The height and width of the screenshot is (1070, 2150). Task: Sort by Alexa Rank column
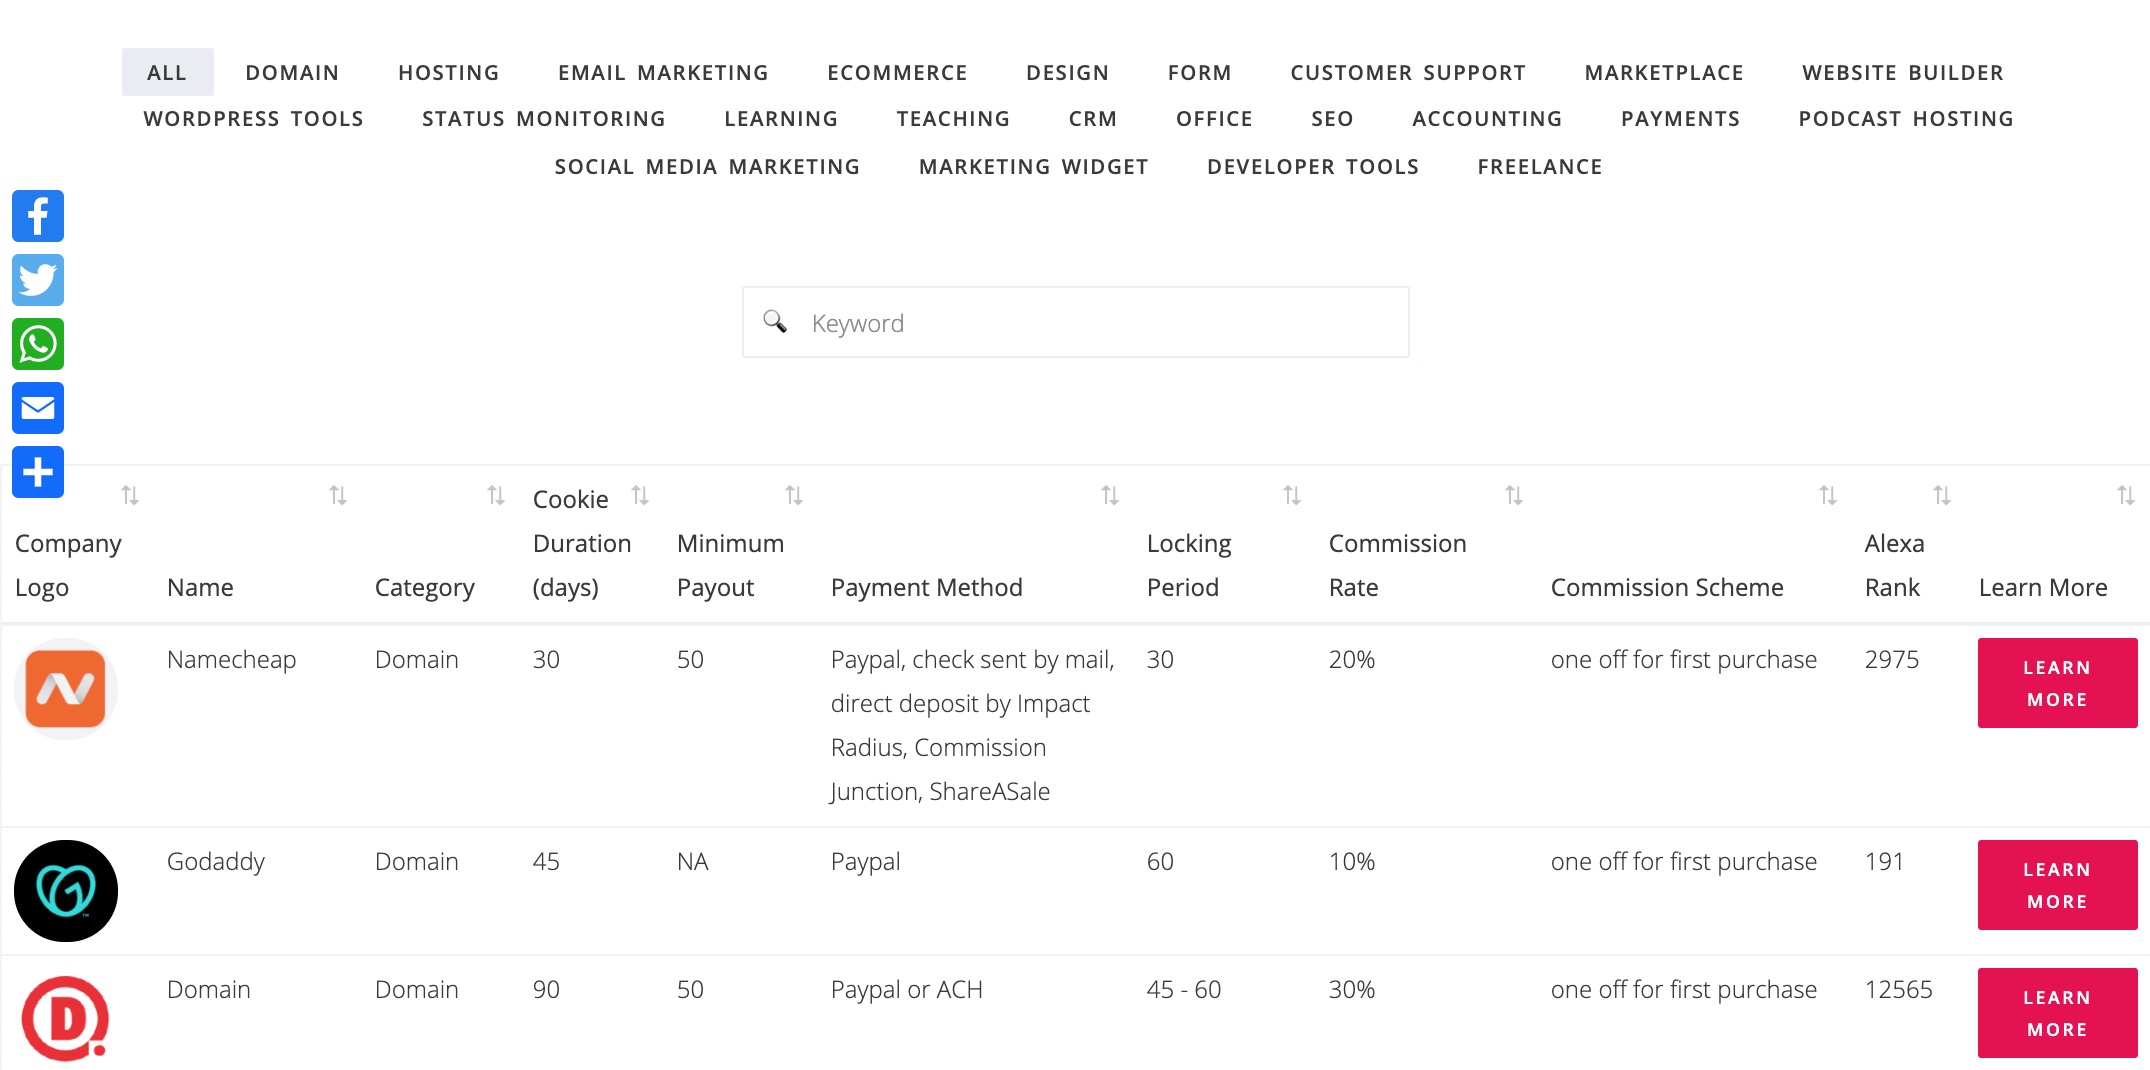[x=1941, y=496]
